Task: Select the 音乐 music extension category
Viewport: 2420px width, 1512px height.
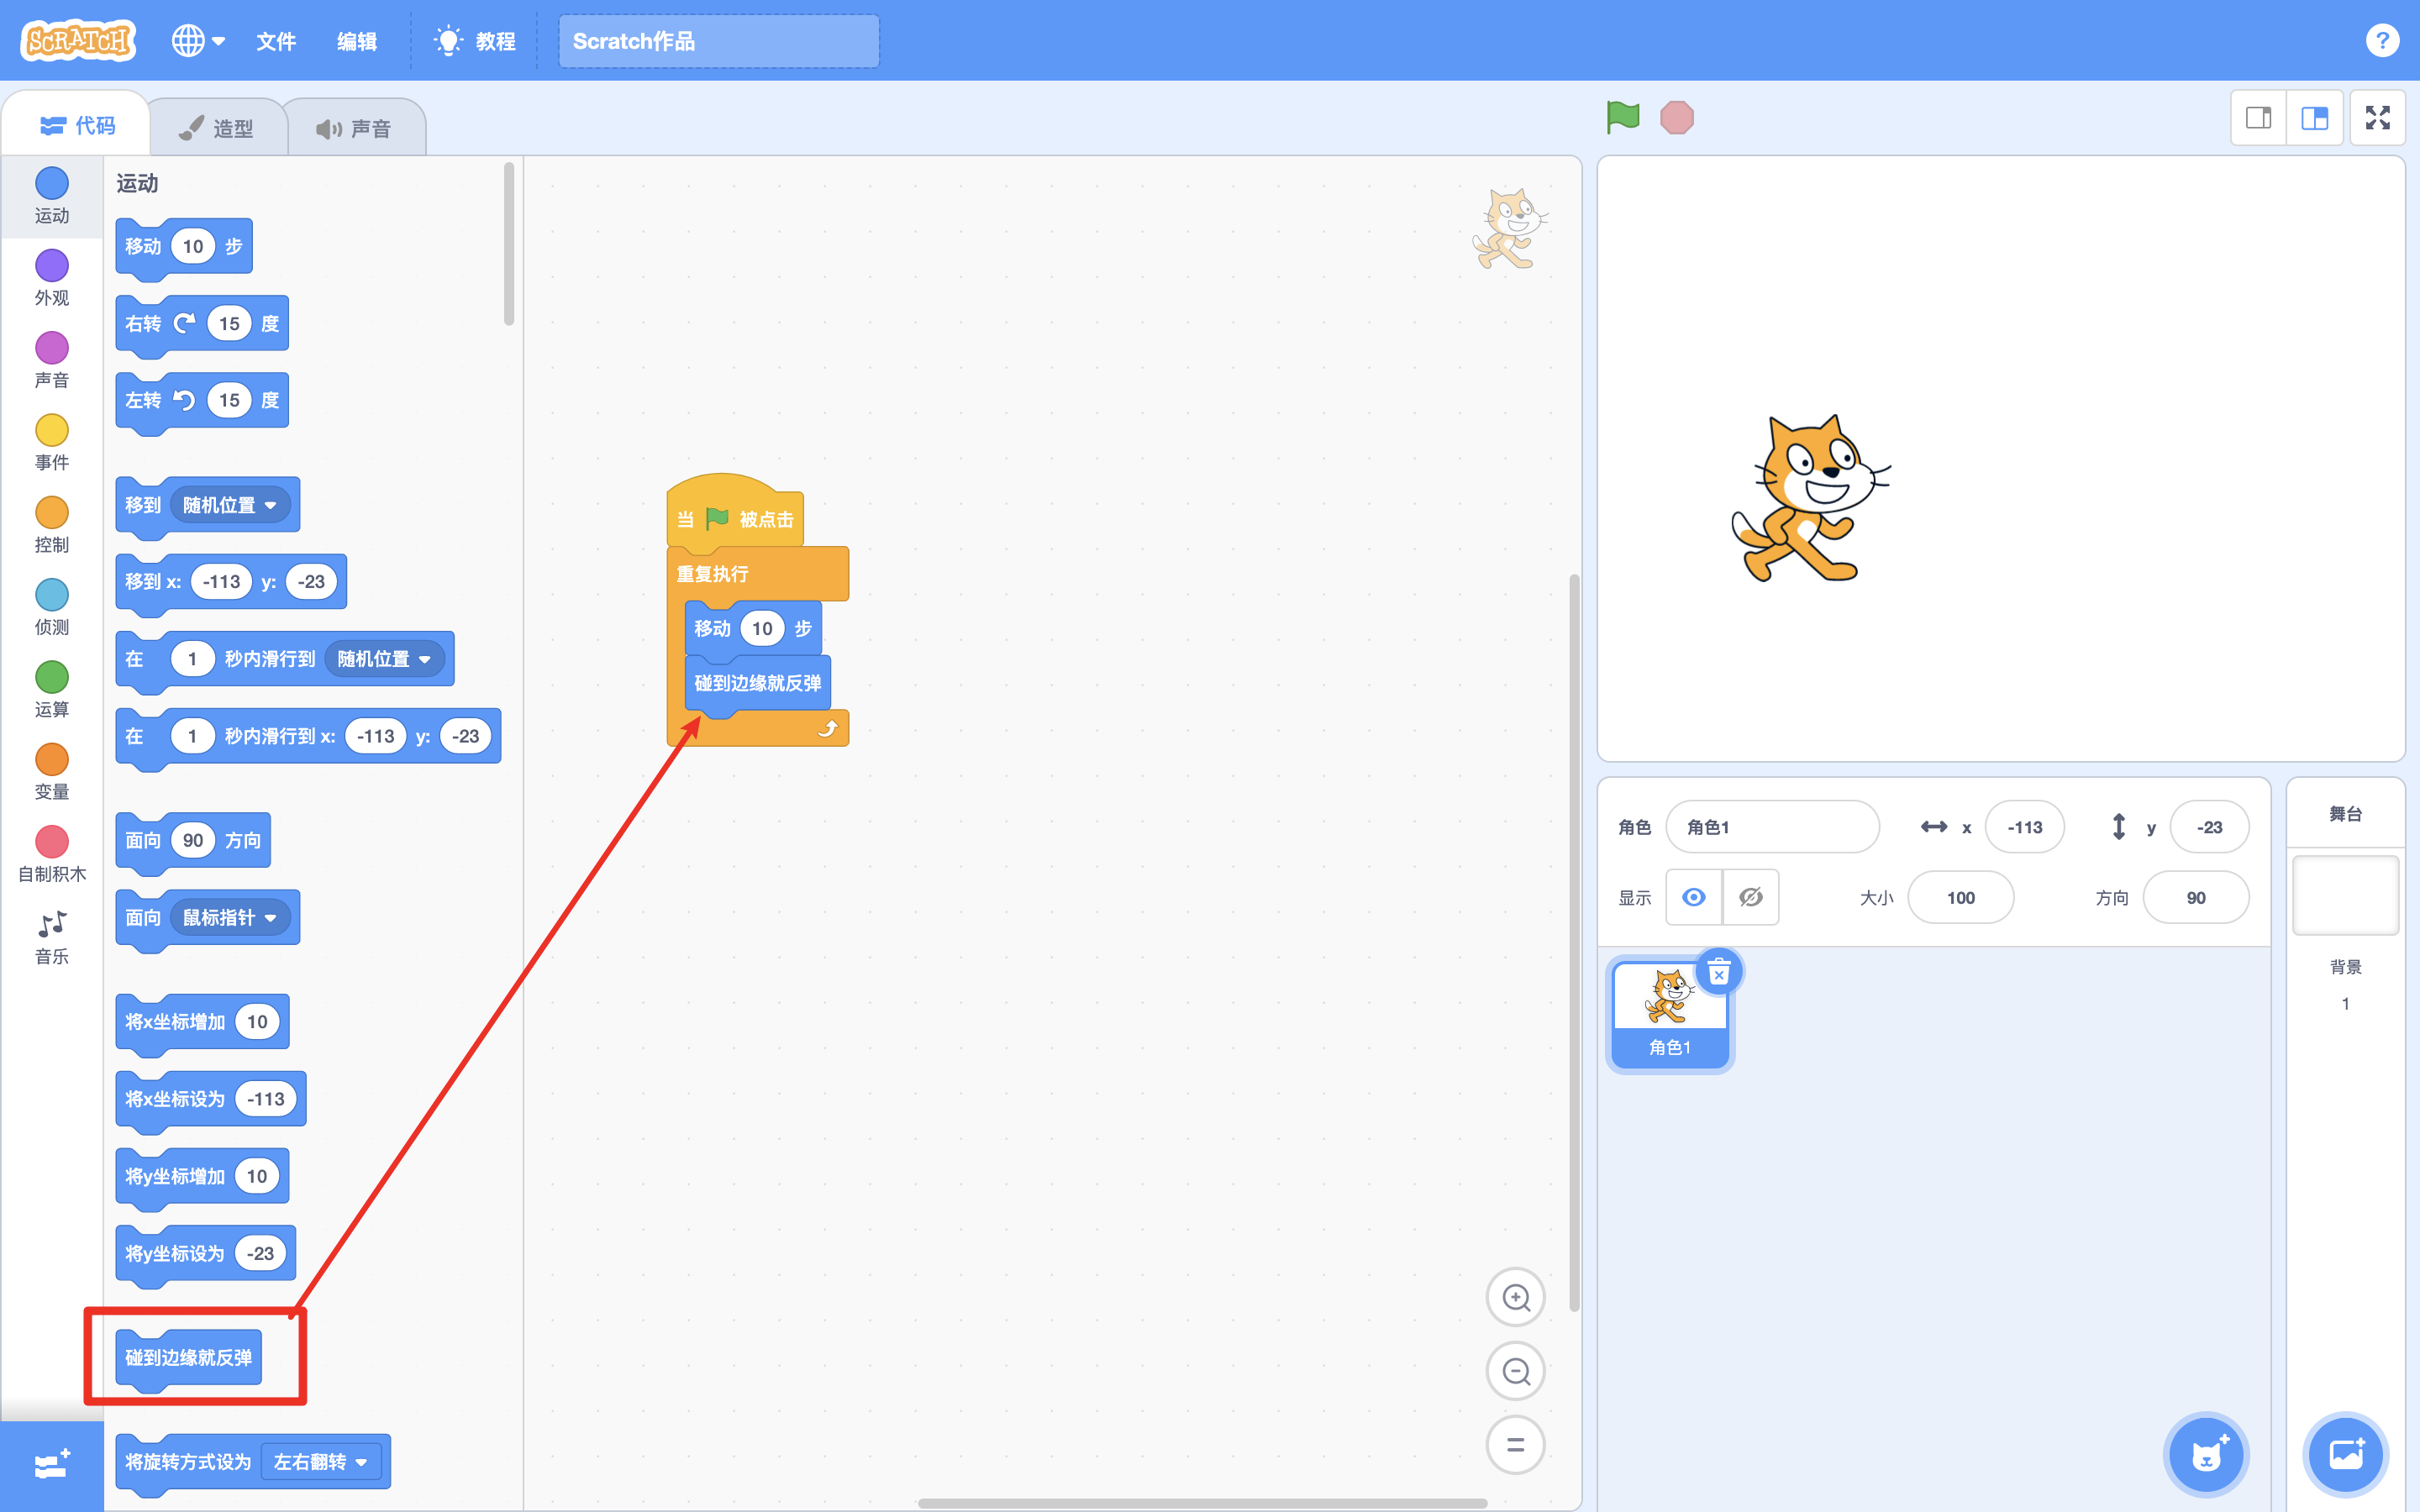Action: (x=52, y=937)
